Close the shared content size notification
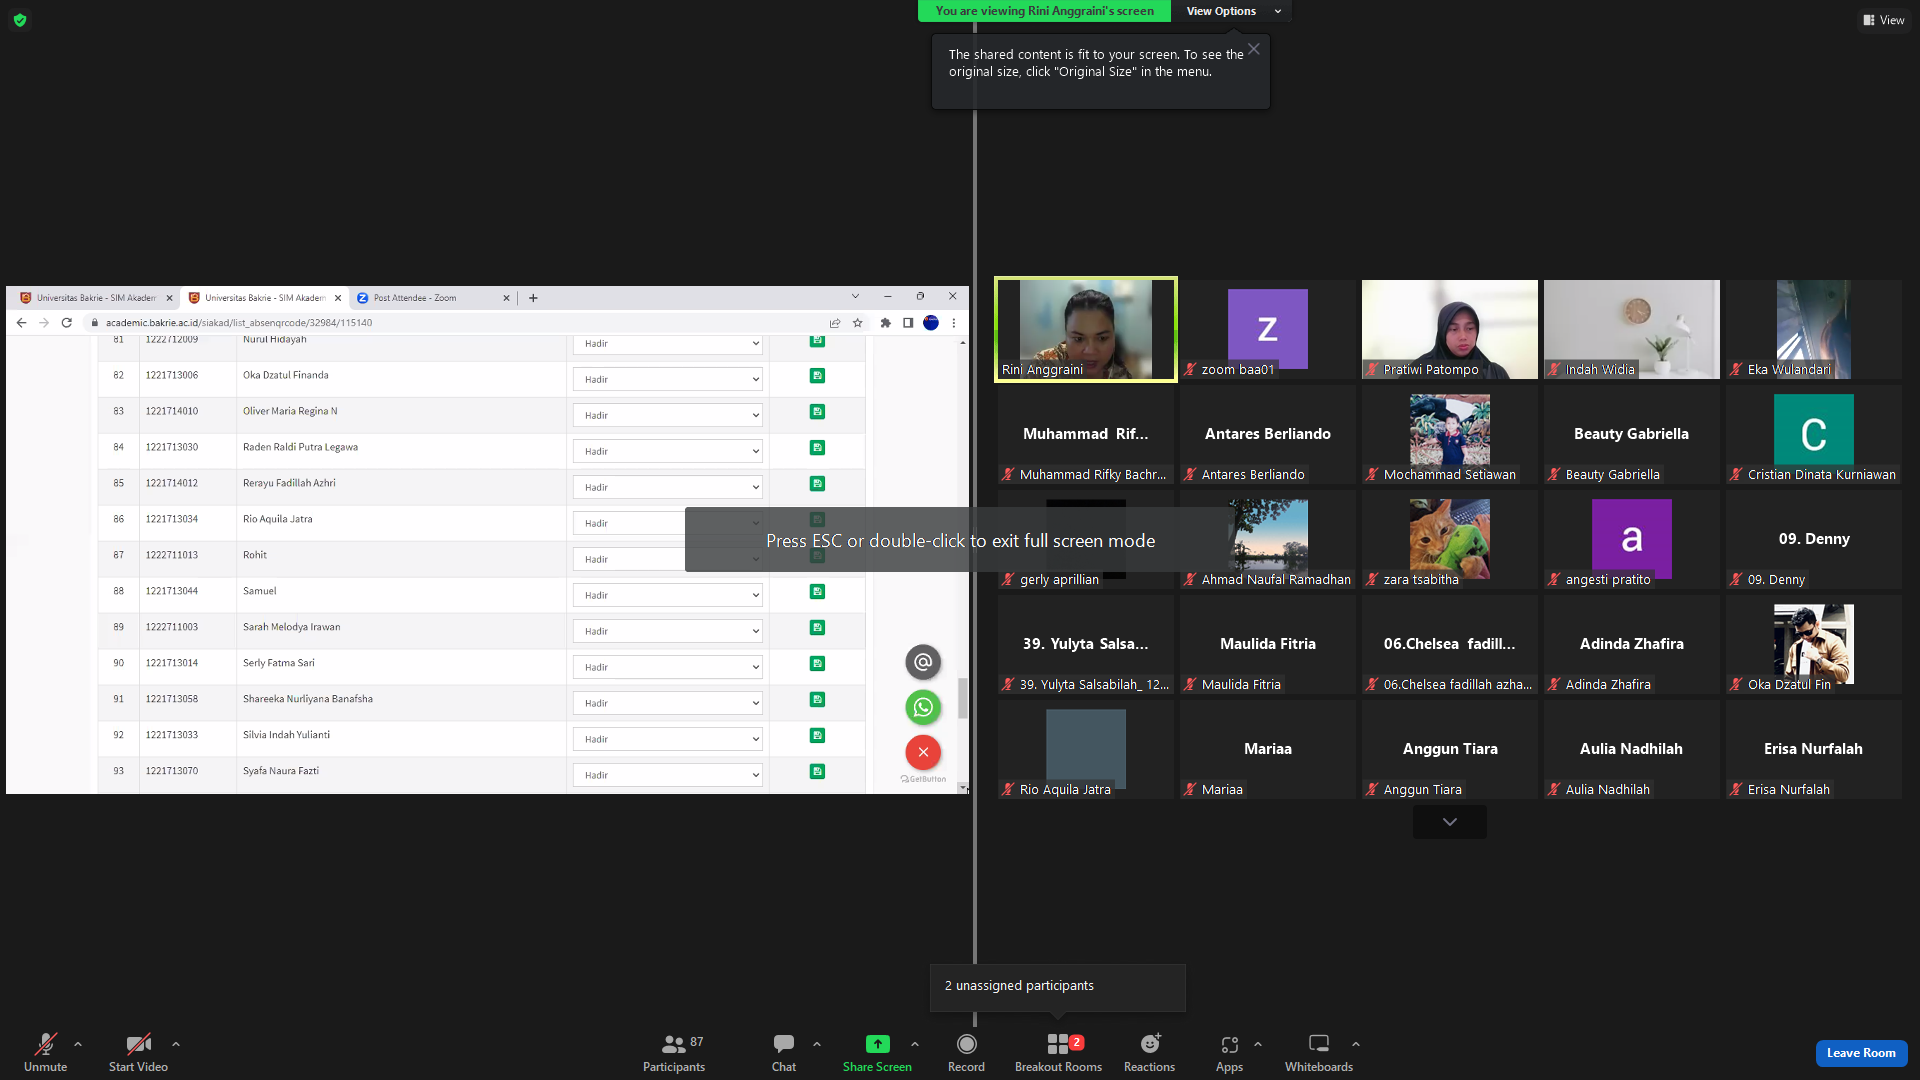This screenshot has height=1080, width=1920. tap(1253, 49)
